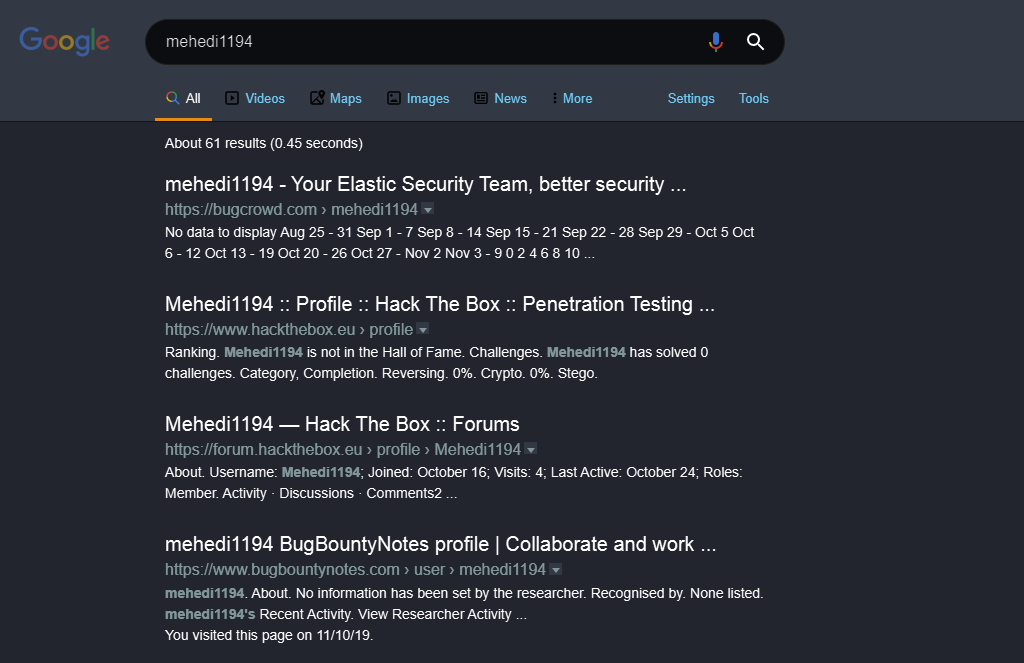Screen dimensions: 1024x663
Task: Open the More search categories menu
Action: pos(572,99)
